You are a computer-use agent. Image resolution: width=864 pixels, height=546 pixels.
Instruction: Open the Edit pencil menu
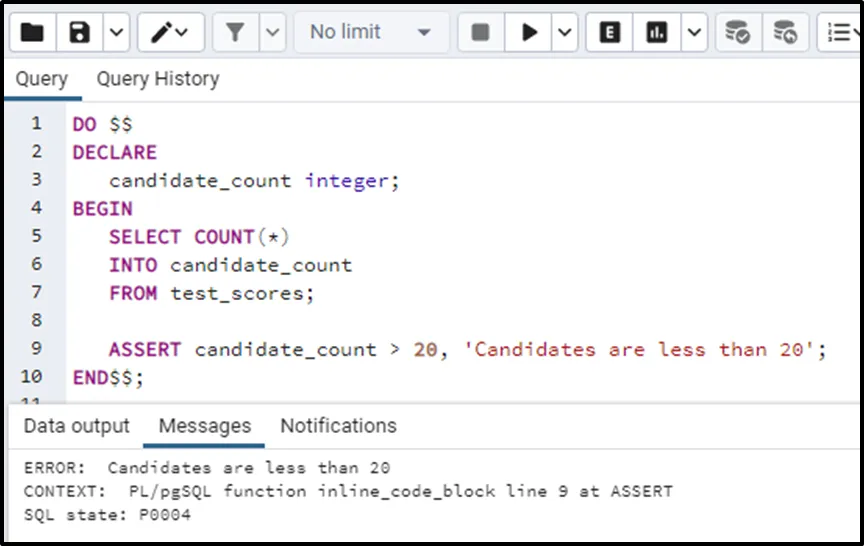pyautogui.click(x=169, y=33)
